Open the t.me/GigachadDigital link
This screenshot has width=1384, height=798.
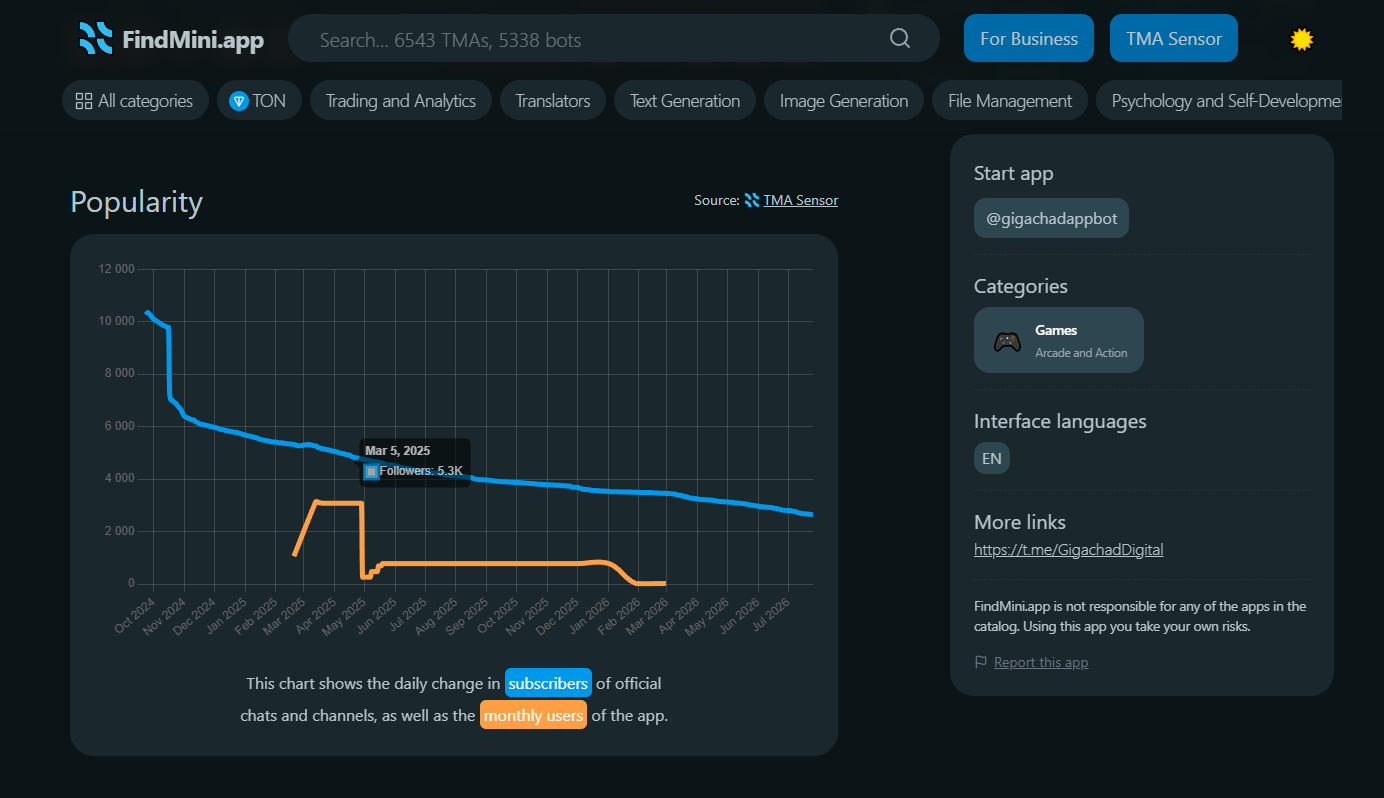click(x=1069, y=549)
